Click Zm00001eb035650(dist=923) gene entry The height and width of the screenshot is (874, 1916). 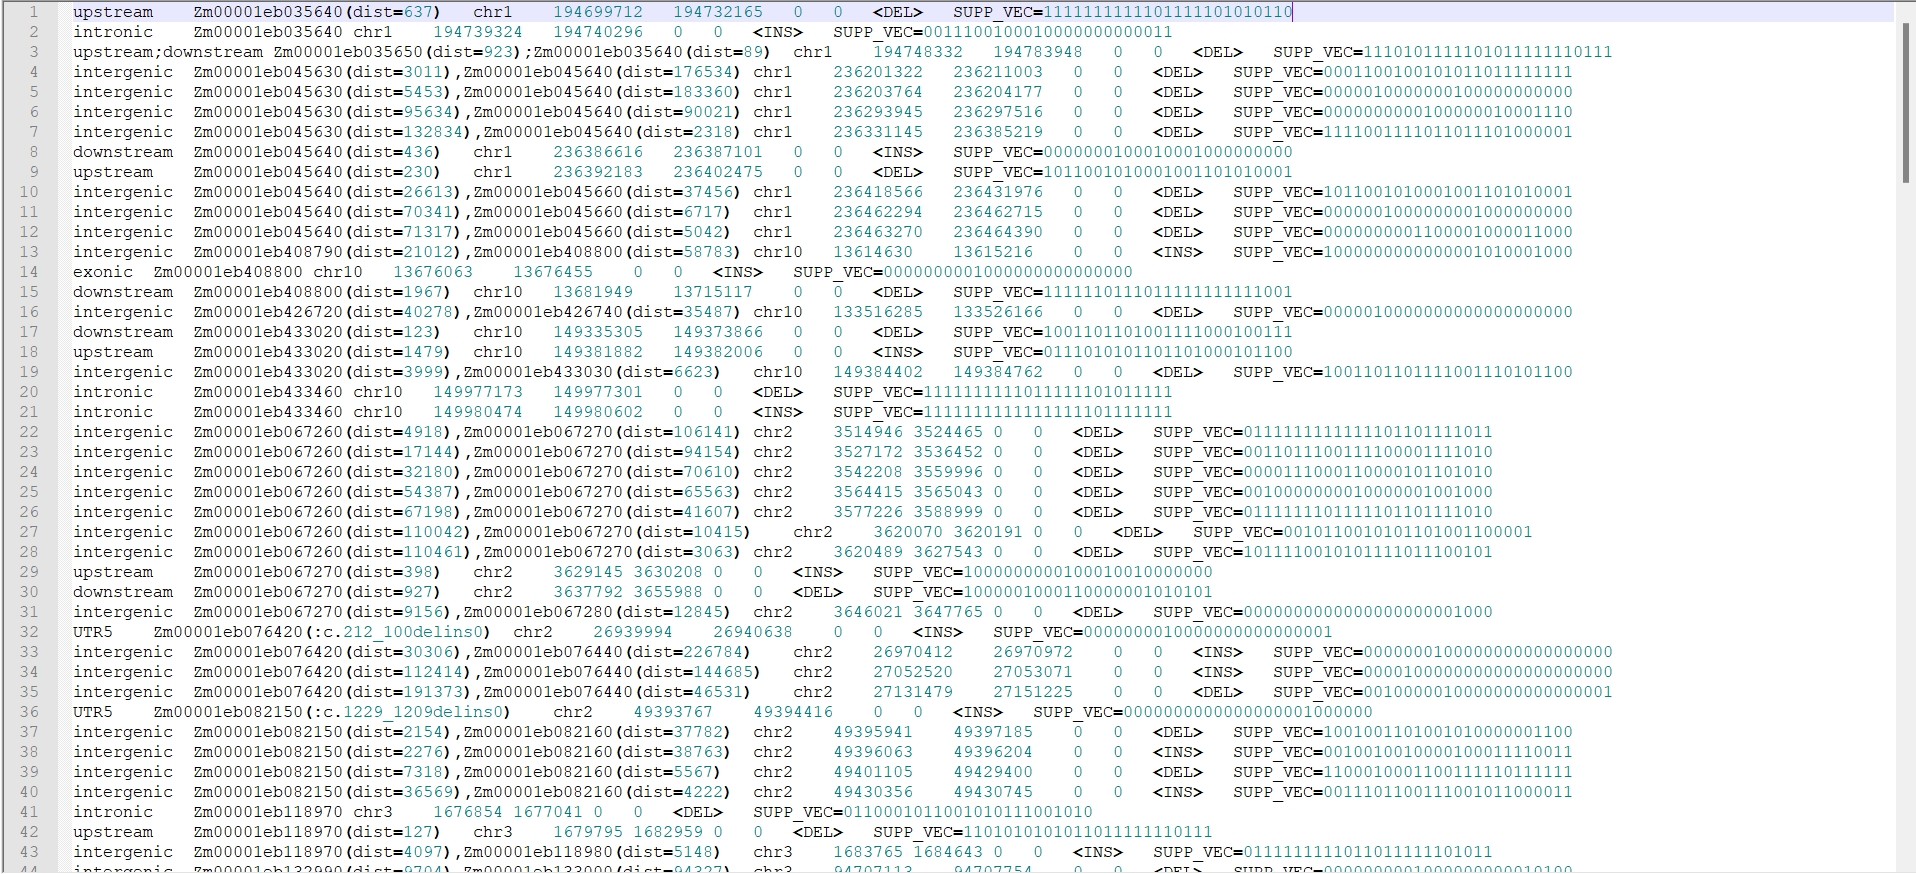398,52
